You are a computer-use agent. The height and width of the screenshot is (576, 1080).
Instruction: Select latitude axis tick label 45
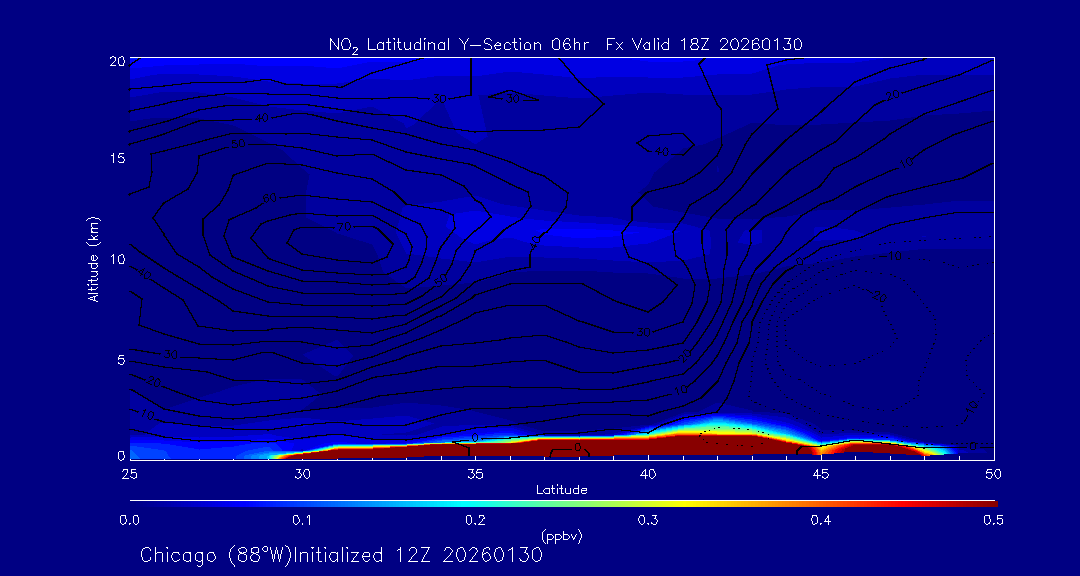[821, 474]
